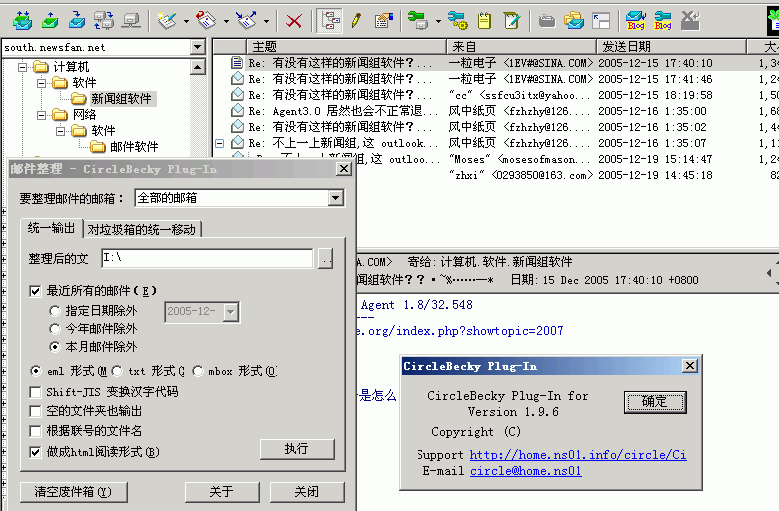Enable the 空的文件夹也输出 checkbox
The image size is (779, 511).
[35, 411]
